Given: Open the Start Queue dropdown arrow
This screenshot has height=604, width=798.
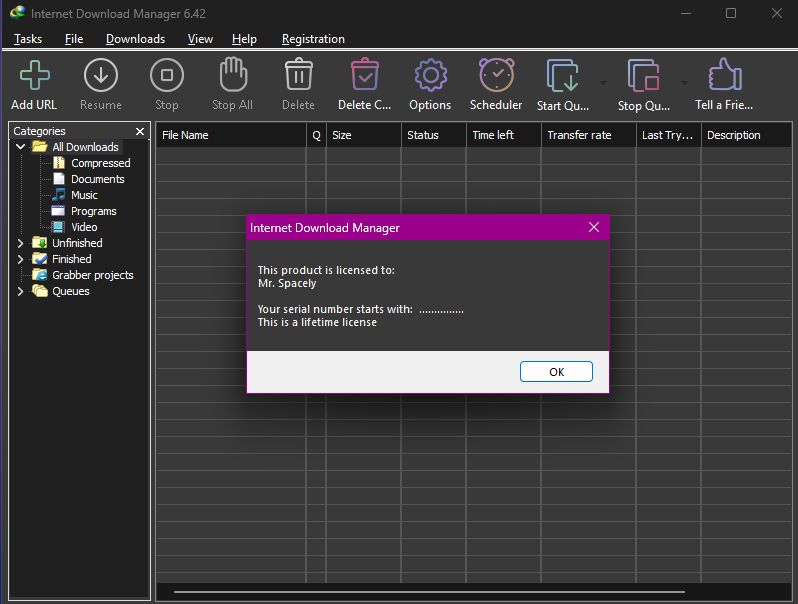Looking at the screenshot, I should click(603, 82).
